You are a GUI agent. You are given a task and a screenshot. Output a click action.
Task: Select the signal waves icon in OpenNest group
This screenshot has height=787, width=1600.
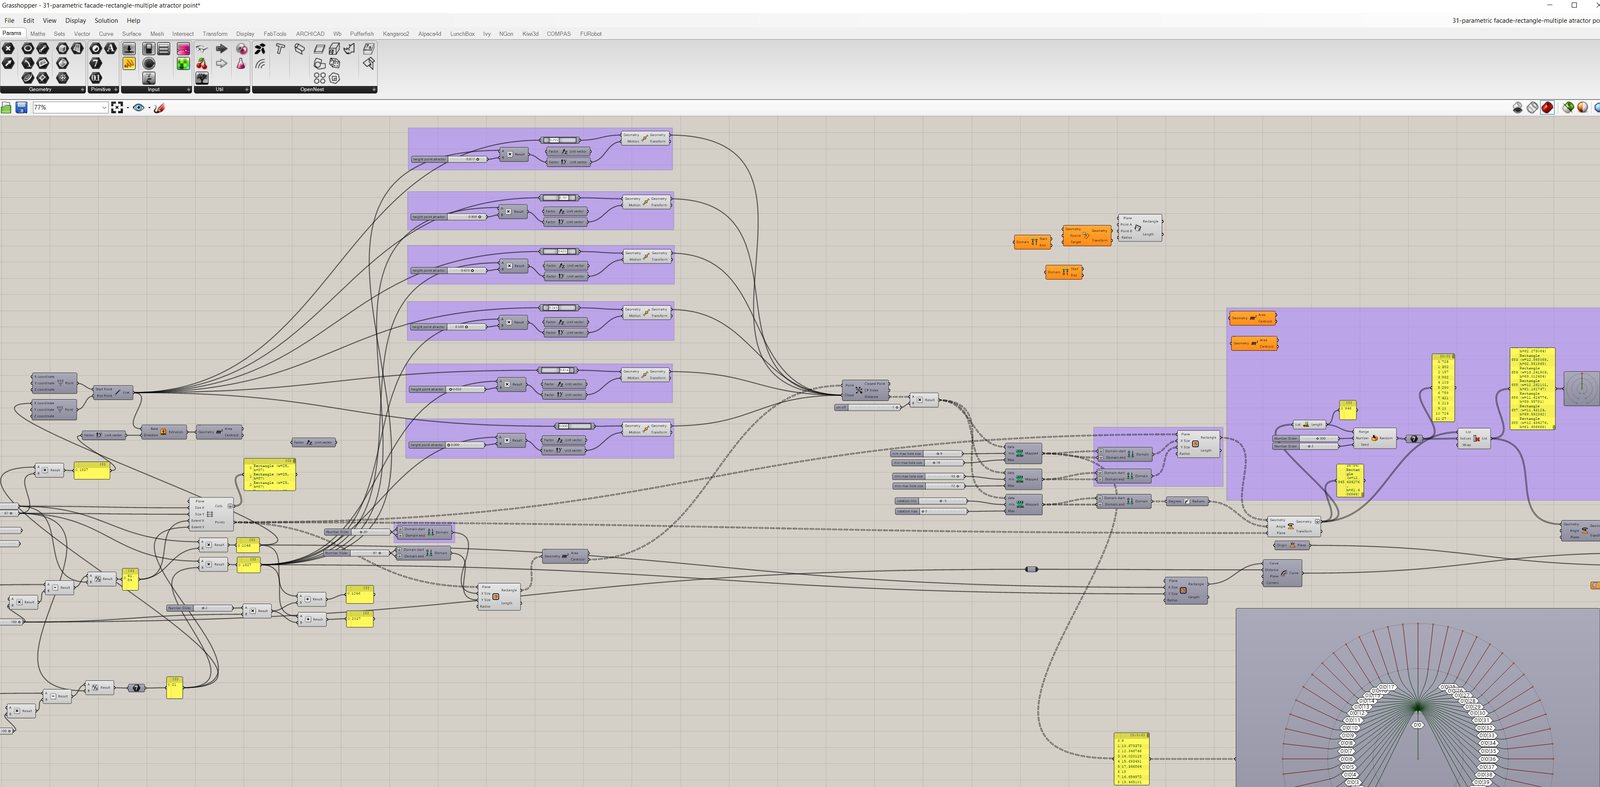[x=260, y=63]
